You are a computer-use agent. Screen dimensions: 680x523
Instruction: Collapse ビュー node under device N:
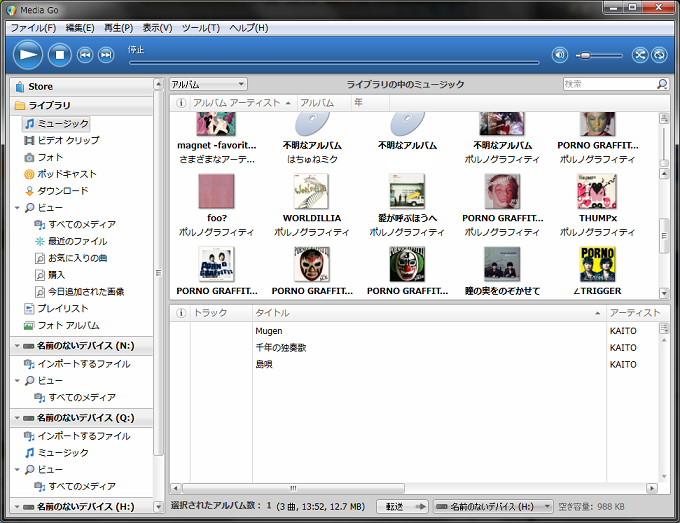(17, 381)
